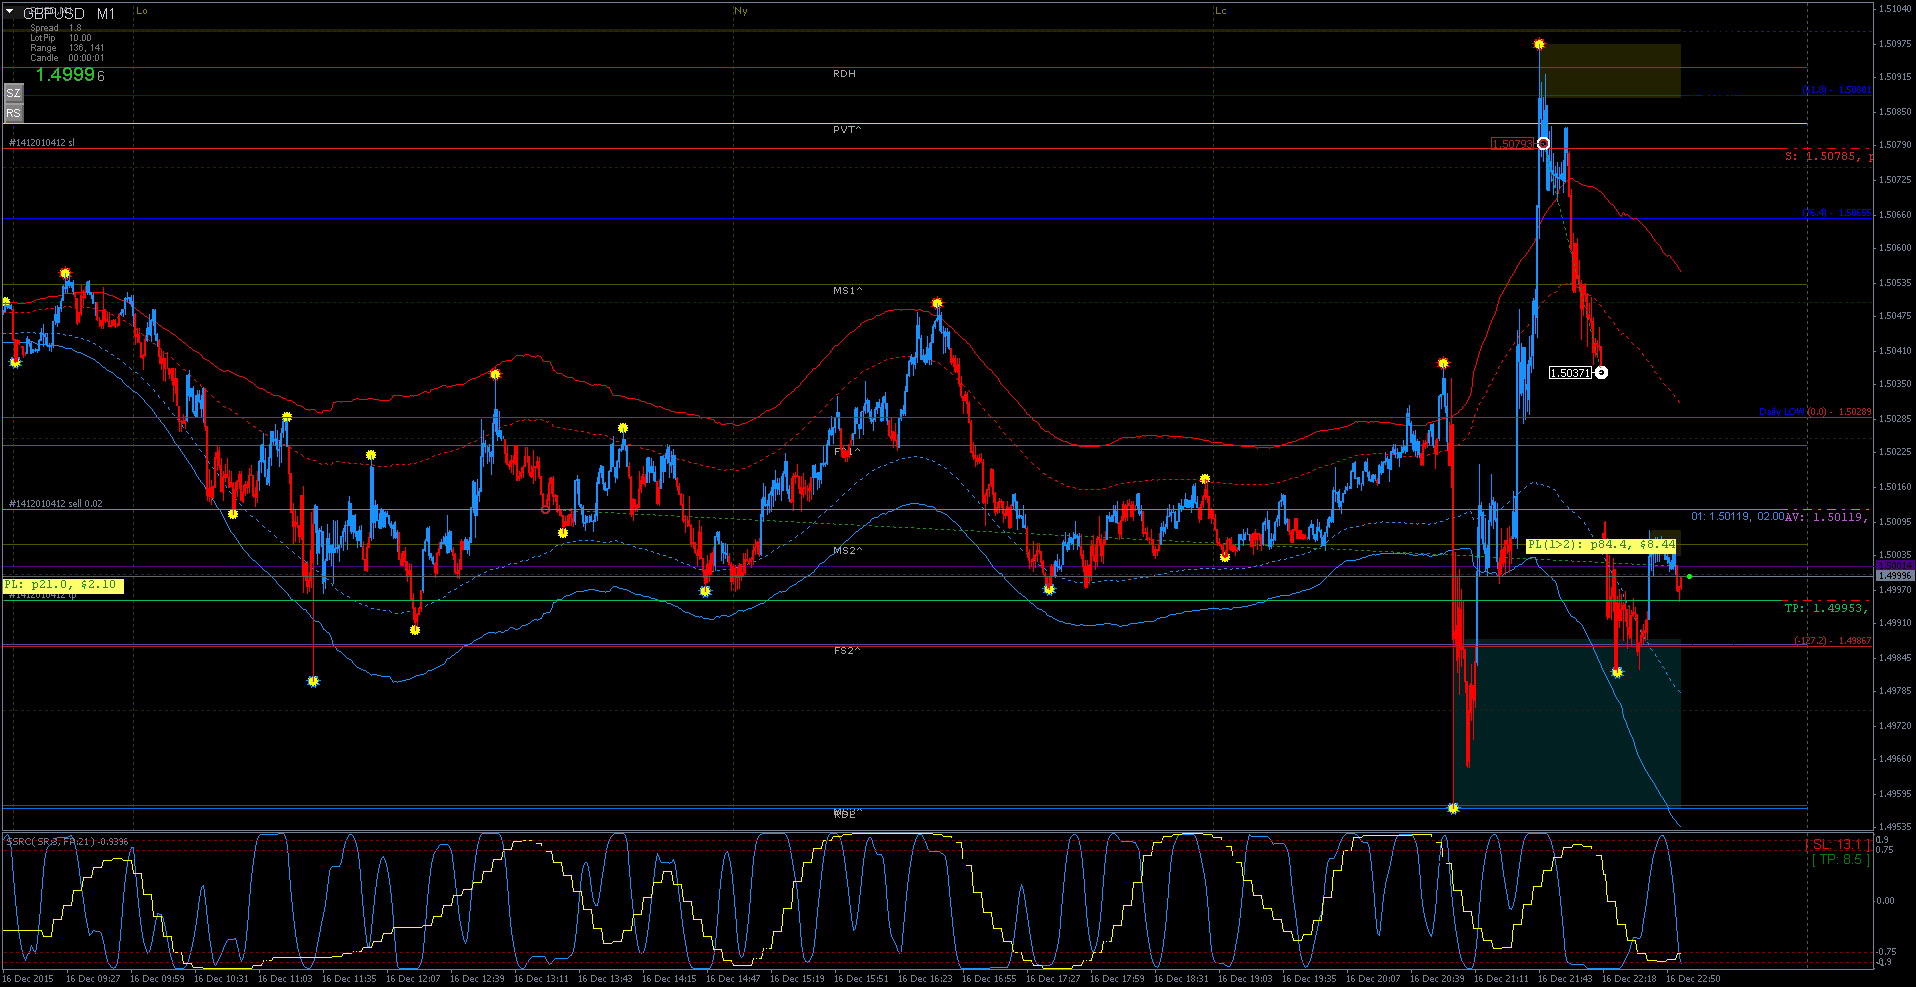This screenshot has width=1916, height=987.
Task: Click the 16 Dec 22:50 time axis label
Action: pyautogui.click(x=1693, y=979)
